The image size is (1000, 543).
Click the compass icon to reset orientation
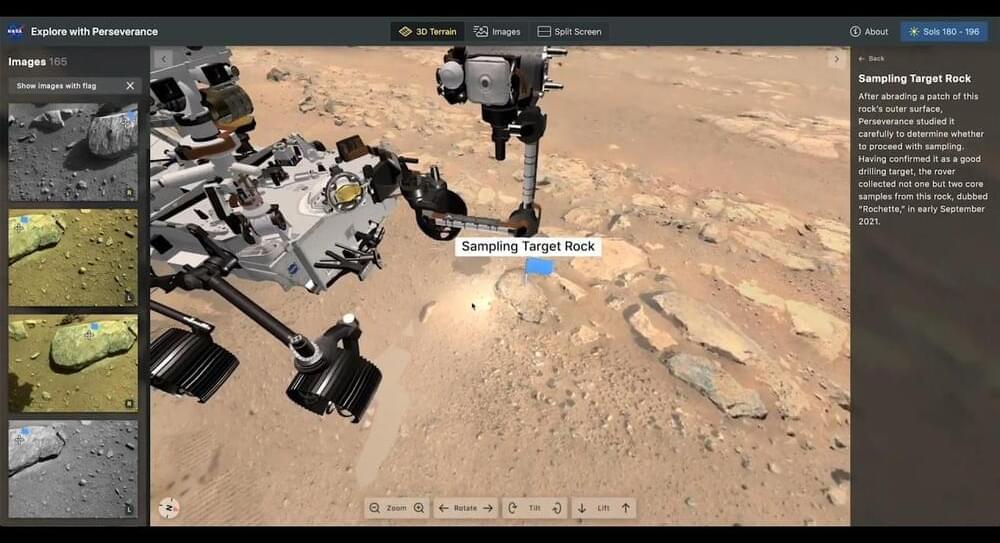point(169,508)
